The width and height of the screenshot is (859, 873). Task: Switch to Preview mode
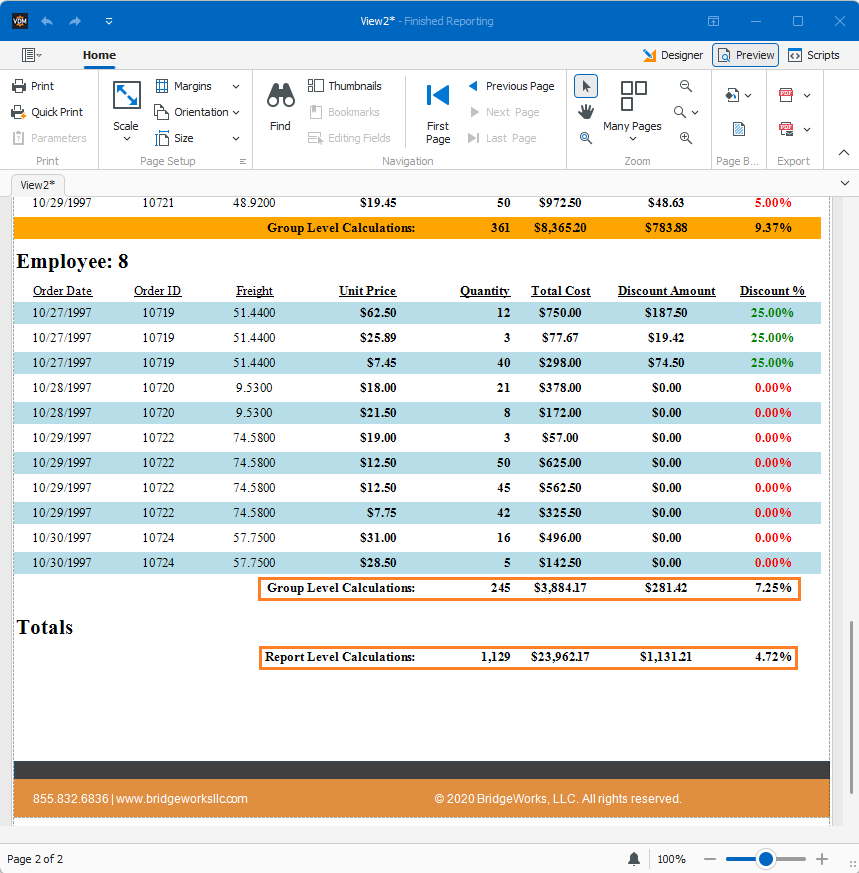coord(745,55)
